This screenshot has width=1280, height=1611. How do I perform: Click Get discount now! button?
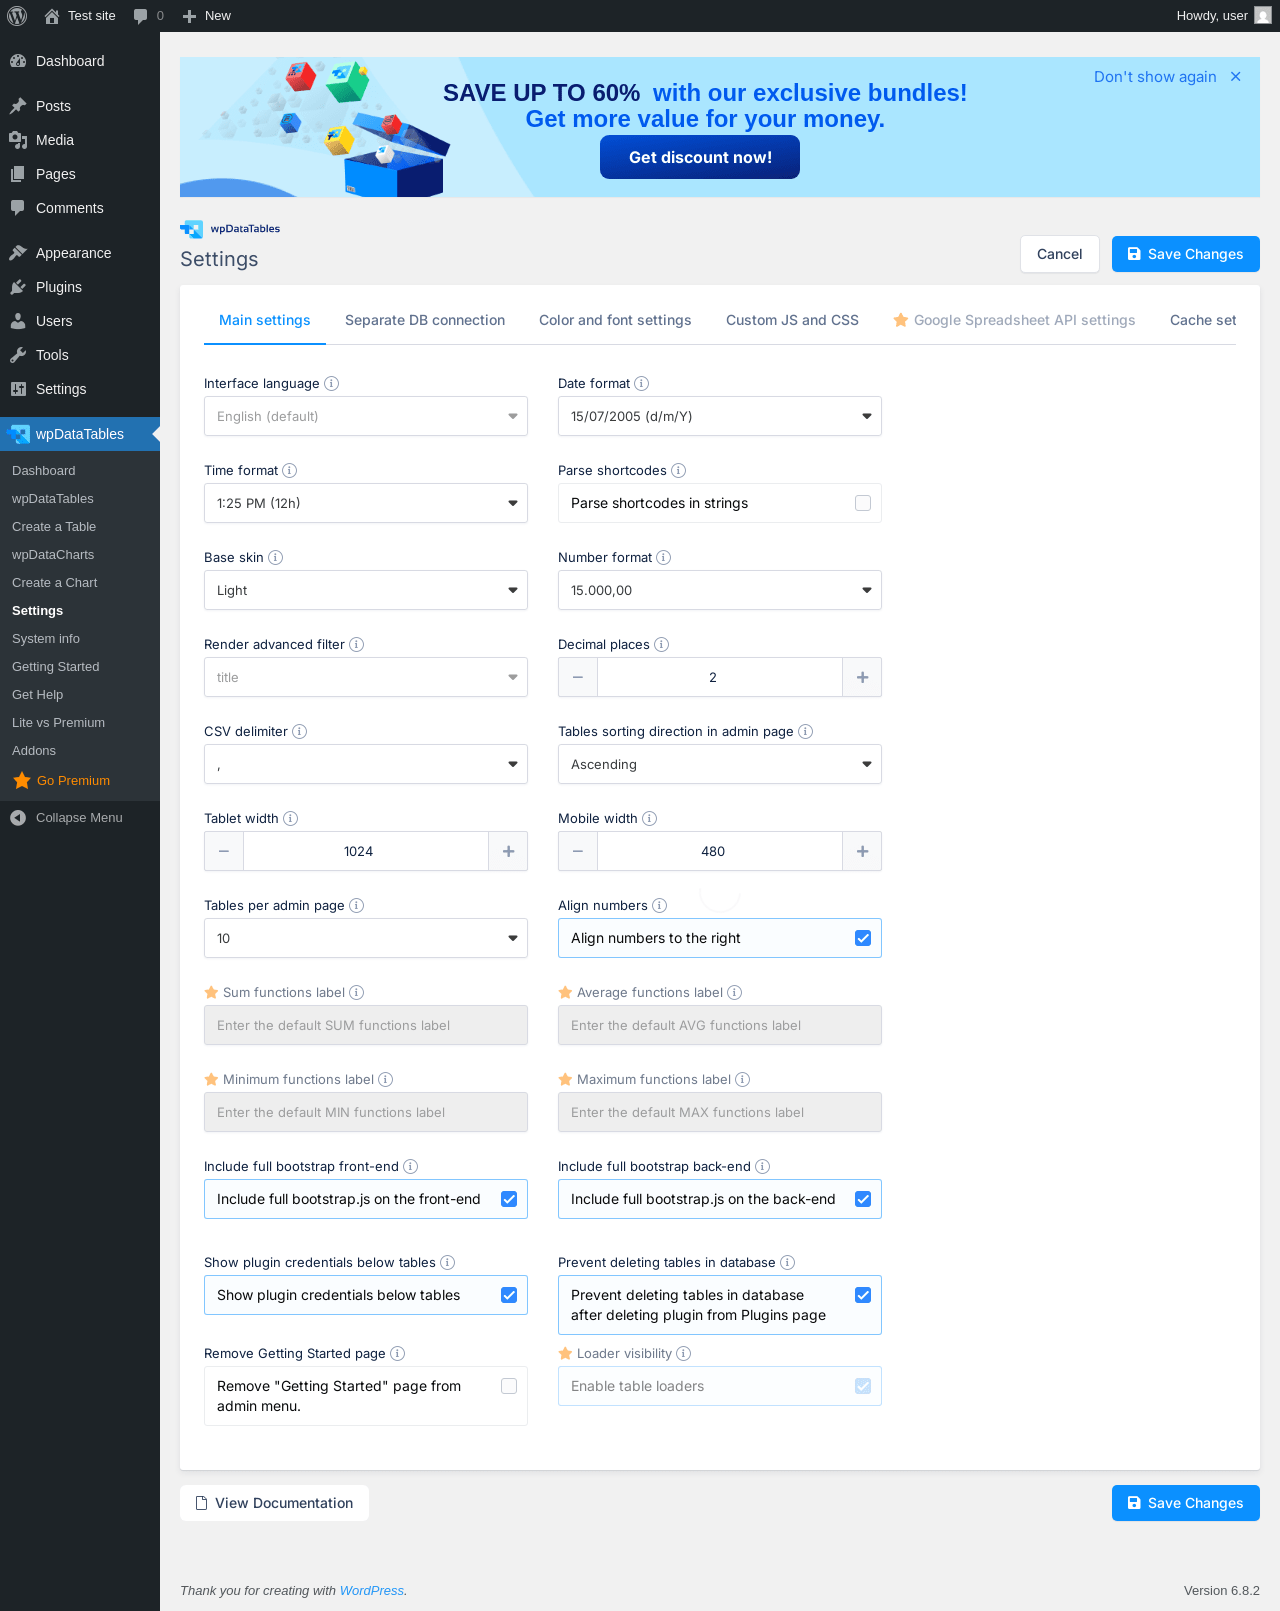tap(700, 157)
